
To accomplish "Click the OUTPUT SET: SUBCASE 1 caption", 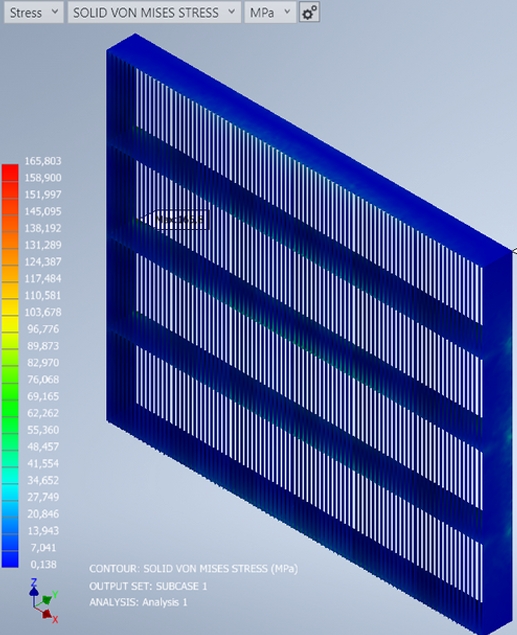I will [x=148, y=586].
